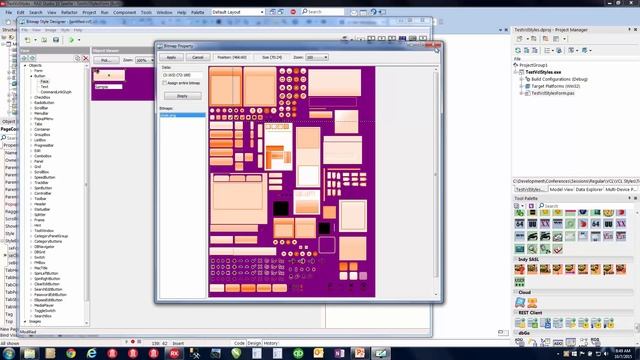This screenshot has width=640, height=360.
Task: Expand the ProgressBar tree node
Action: 31,145
